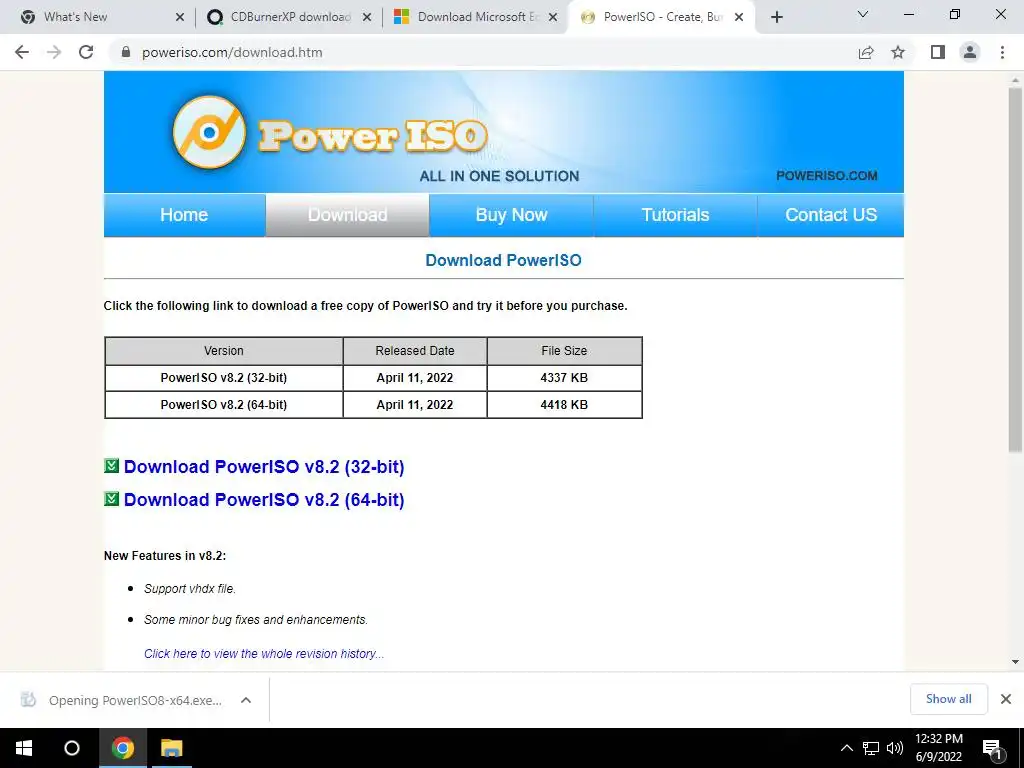This screenshot has height=768, width=1024.
Task: Click the PowerISO v8.2 (64-bit) table cell
Action: (x=224, y=405)
